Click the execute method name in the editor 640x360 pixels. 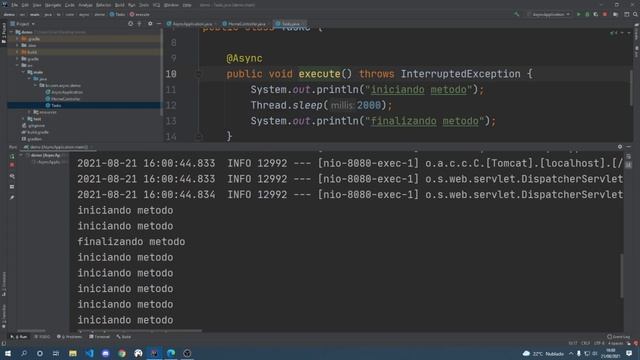pyautogui.click(x=320, y=74)
